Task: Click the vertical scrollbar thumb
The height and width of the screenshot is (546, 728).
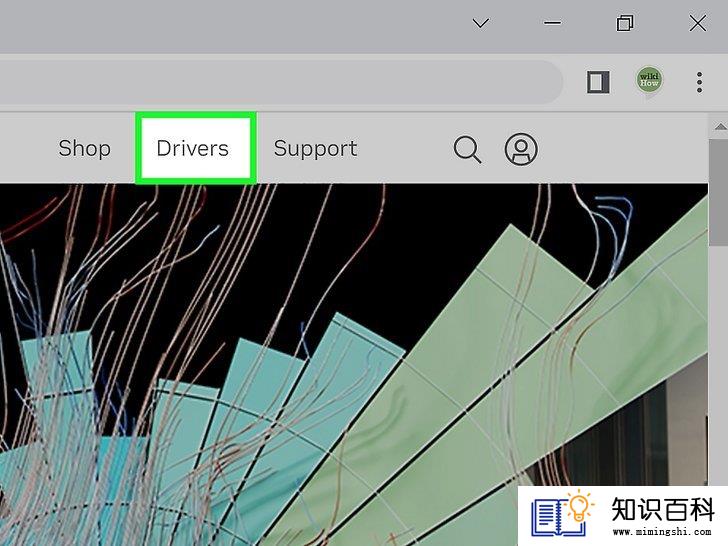Action: [x=719, y=193]
